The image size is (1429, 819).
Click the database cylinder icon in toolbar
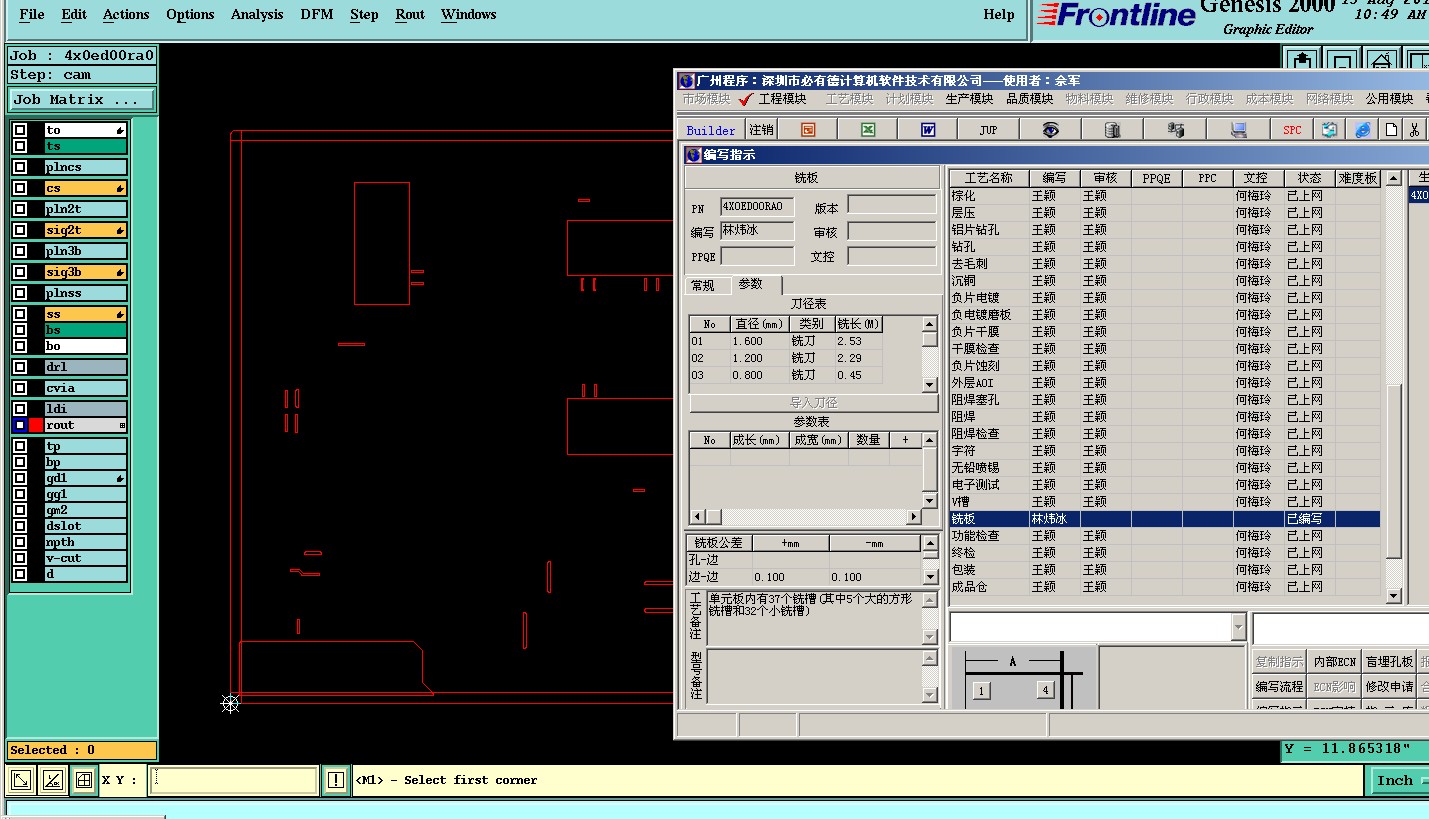1112,130
